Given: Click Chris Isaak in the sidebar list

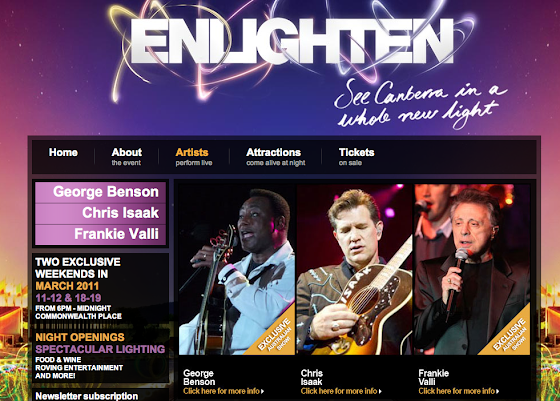Looking at the screenshot, I should point(100,213).
